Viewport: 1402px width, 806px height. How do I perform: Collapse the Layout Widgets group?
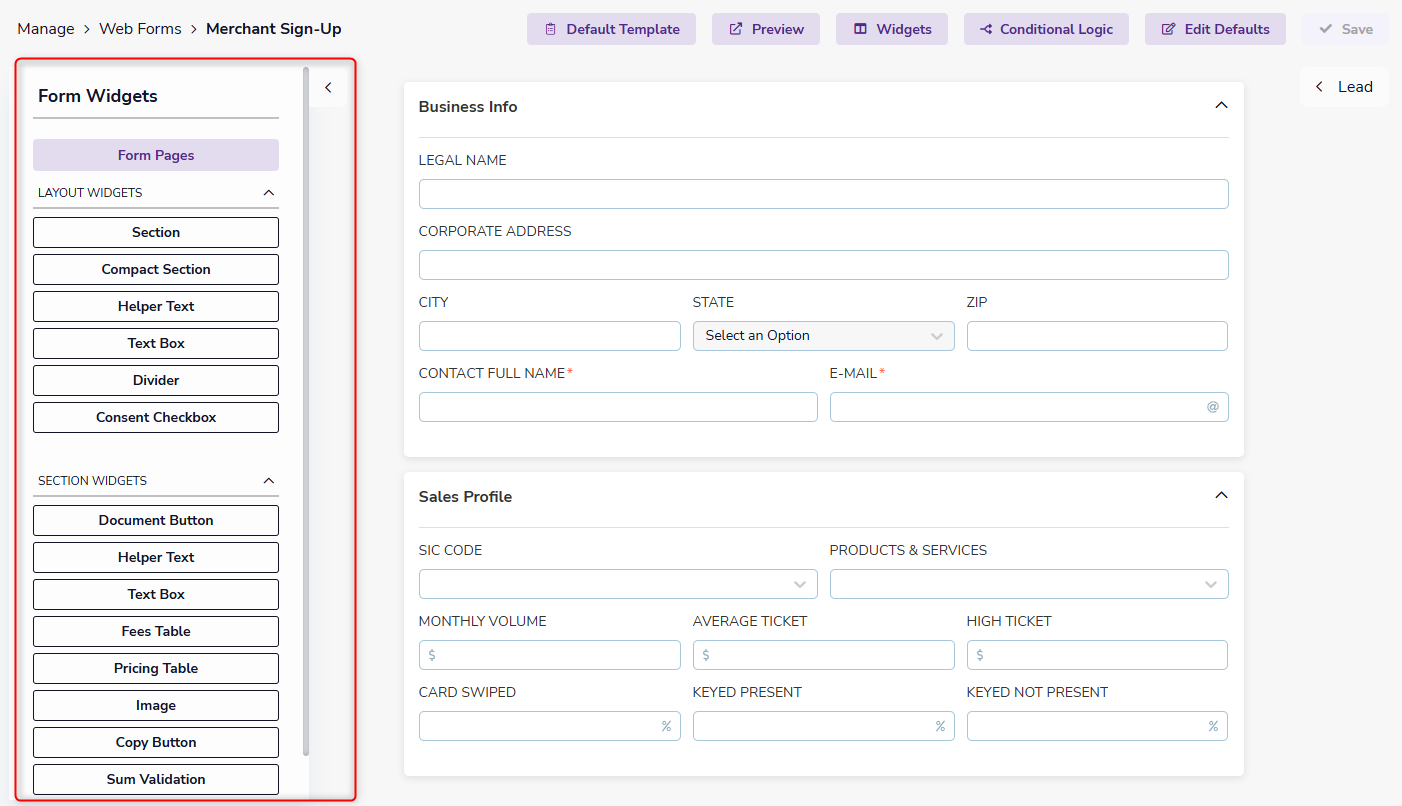(268, 192)
